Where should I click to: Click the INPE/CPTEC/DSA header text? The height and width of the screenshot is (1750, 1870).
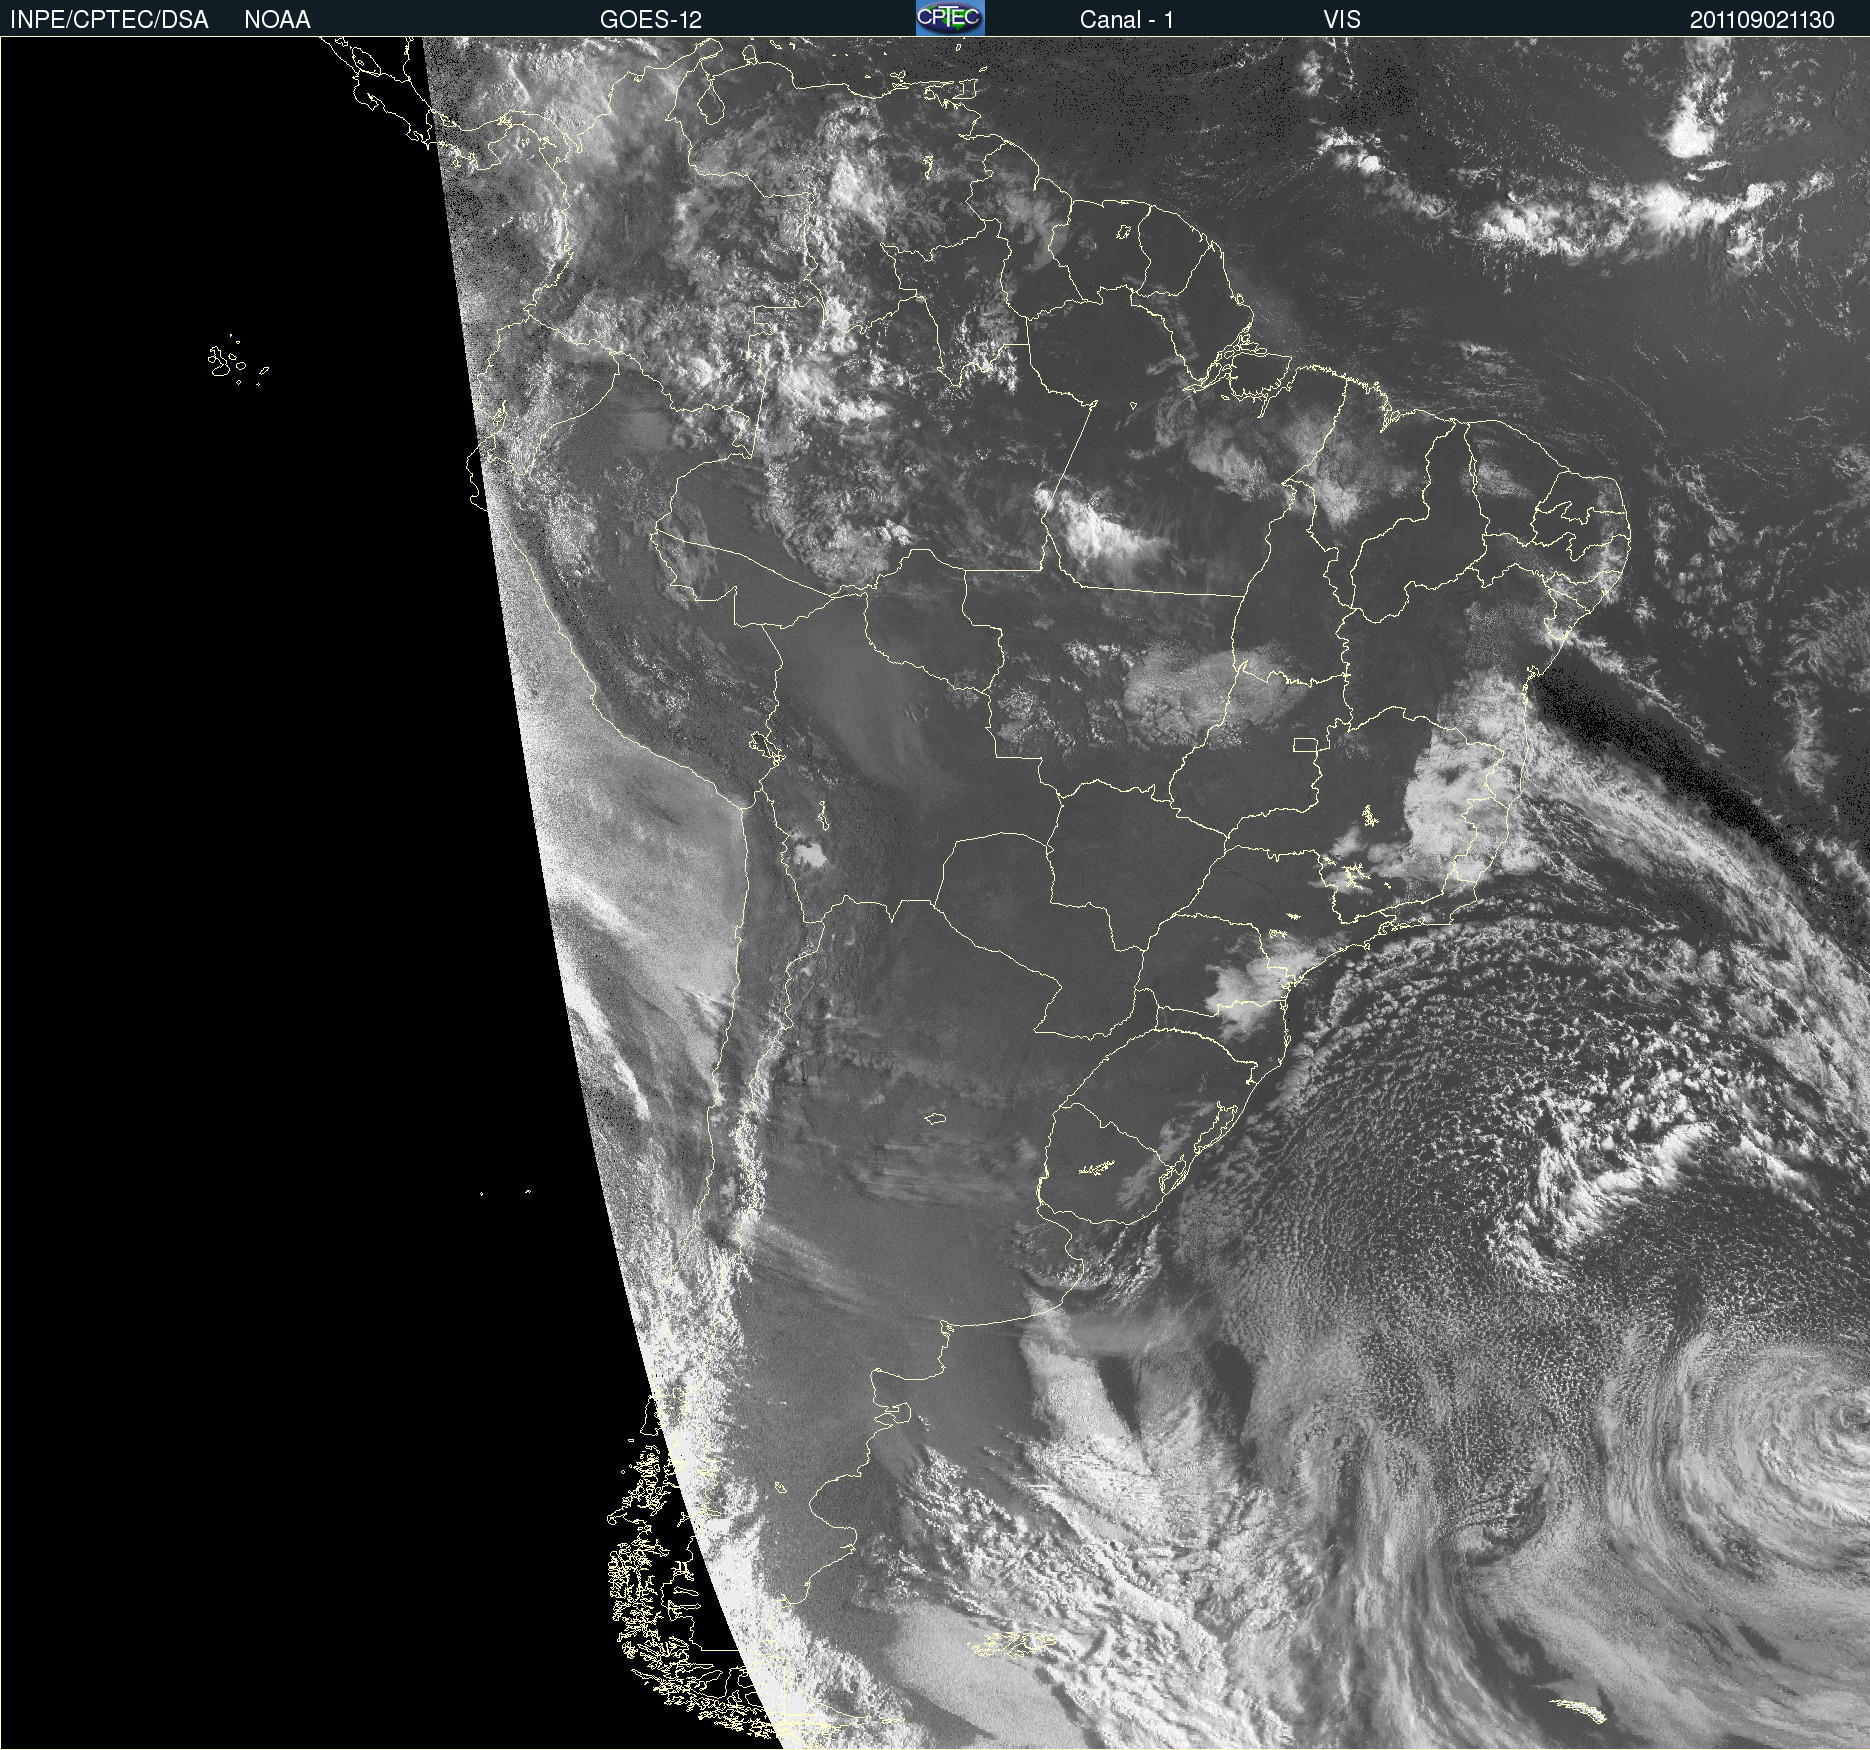coord(109,20)
